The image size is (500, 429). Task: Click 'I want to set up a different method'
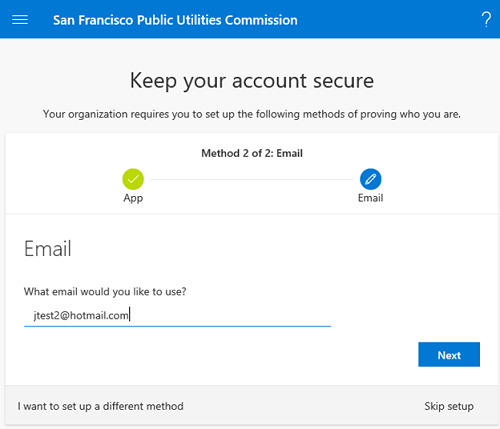click(100, 406)
